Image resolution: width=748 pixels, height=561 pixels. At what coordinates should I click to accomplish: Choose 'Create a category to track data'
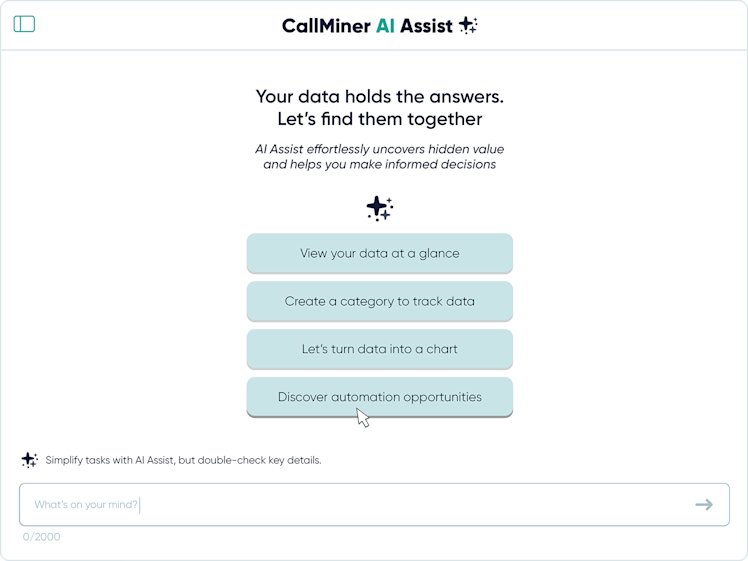coord(379,301)
